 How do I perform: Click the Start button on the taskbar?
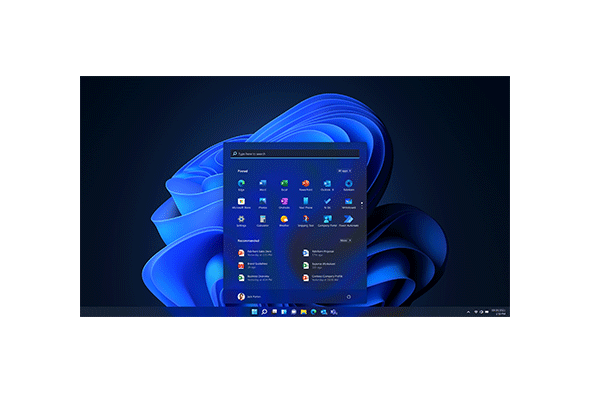click(255, 312)
